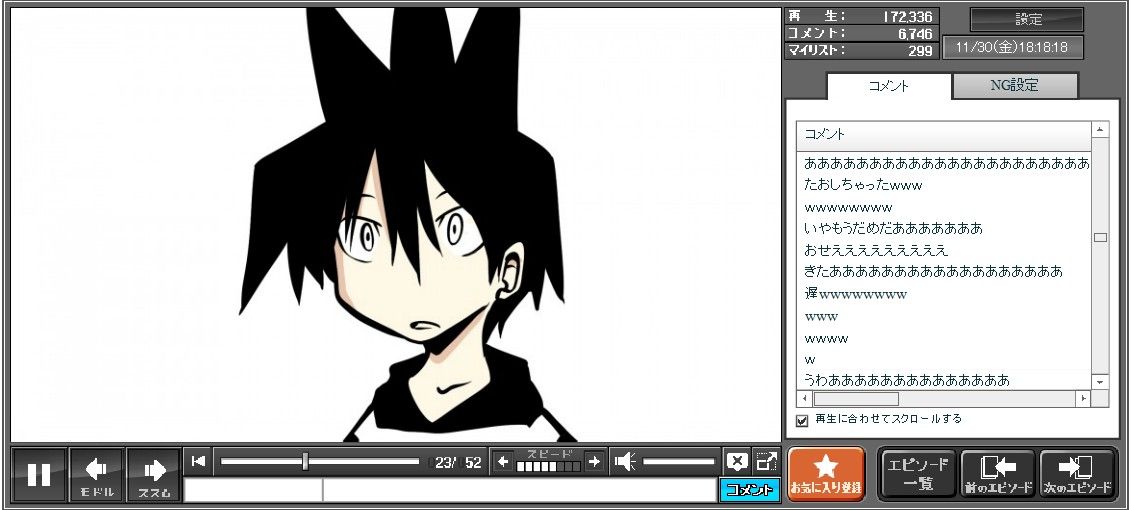Click the comment text input field
The image size is (1131, 510).
pyautogui.click(x=518, y=490)
